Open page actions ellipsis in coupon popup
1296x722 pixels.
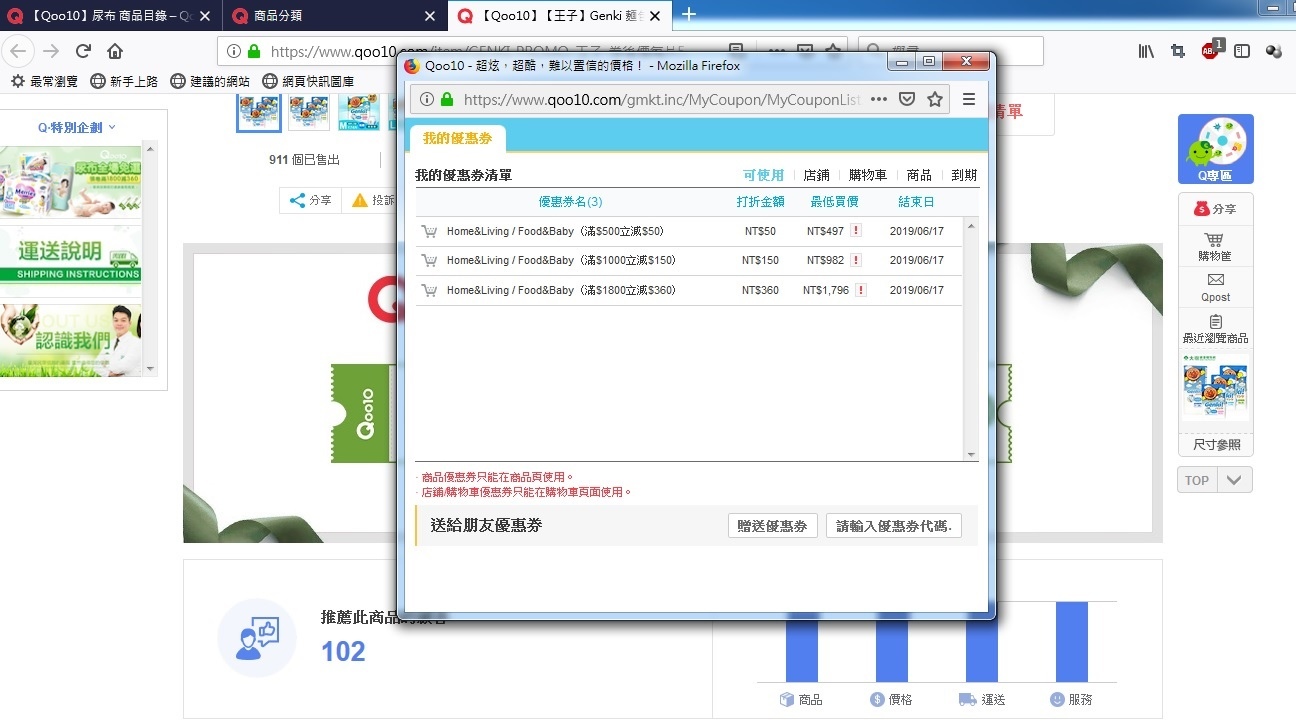click(x=879, y=99)
